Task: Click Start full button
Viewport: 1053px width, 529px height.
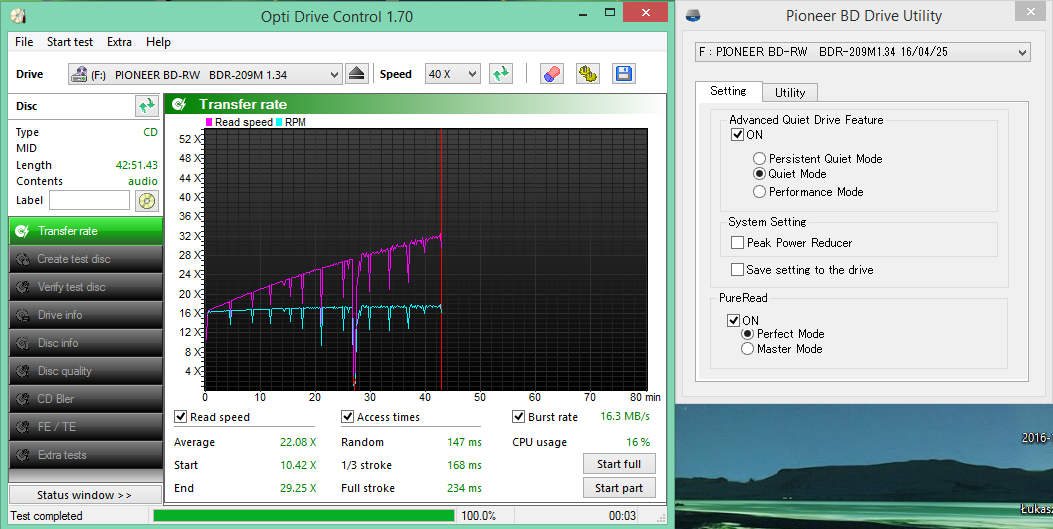Action: pyautogui.click(x=619, y=464)
